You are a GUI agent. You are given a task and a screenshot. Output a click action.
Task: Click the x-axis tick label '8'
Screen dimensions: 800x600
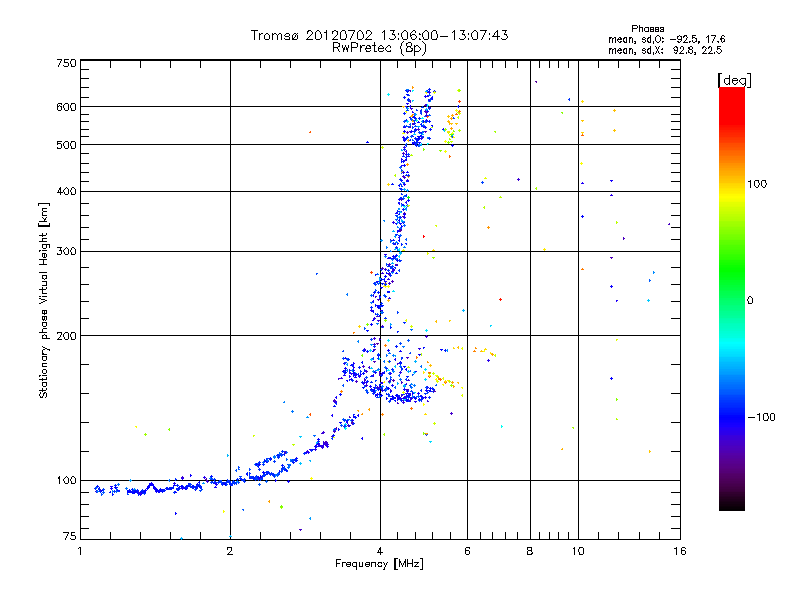click(530, 551)
